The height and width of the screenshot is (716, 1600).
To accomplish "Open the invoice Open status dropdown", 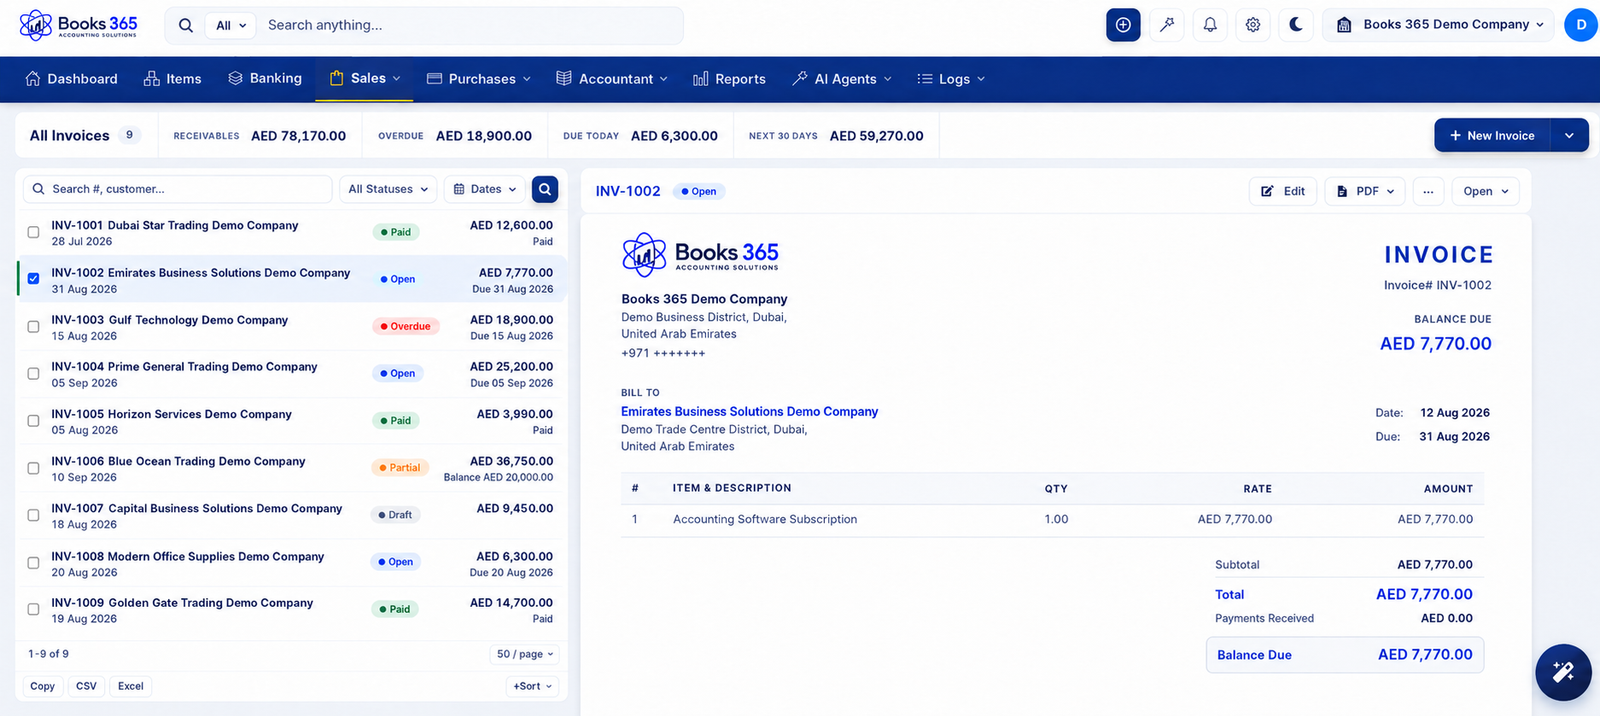I will 1485,191.
